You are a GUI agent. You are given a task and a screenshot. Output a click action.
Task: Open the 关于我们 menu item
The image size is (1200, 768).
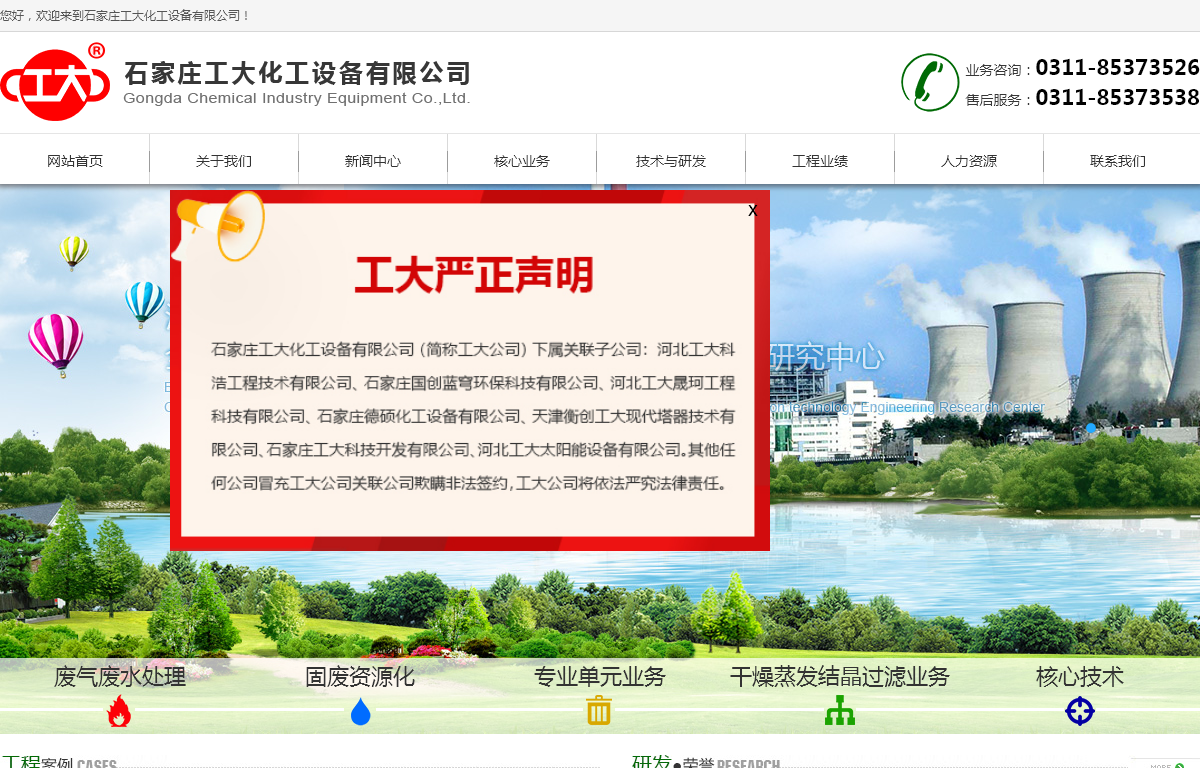224,160
